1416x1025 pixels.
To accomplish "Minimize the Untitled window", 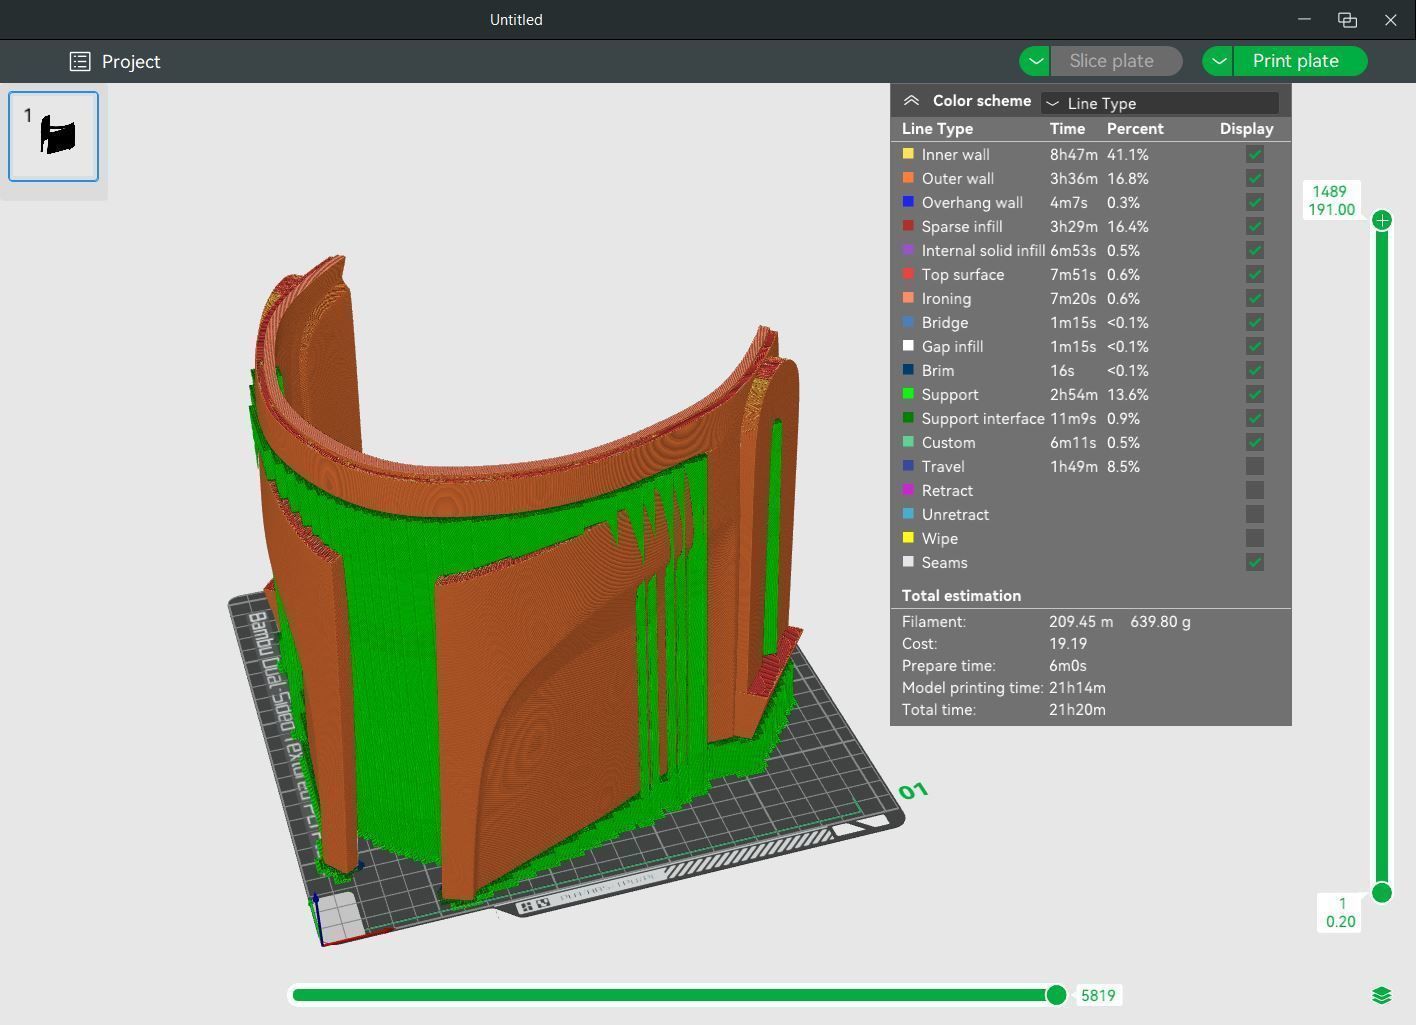I will [x=1304, y=20].
